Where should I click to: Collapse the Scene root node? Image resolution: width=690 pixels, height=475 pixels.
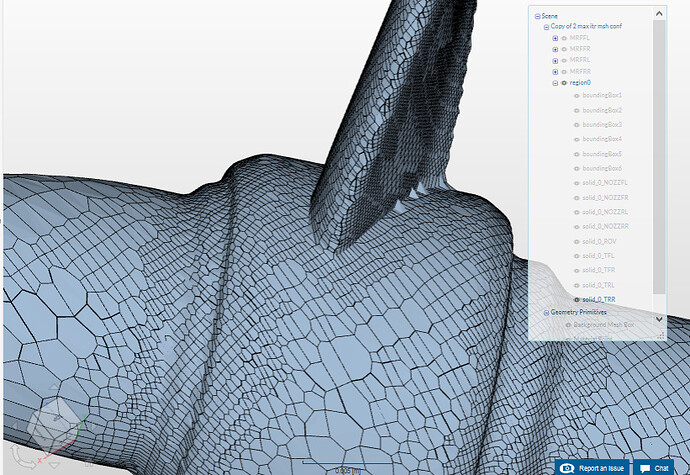coord(537,16)
